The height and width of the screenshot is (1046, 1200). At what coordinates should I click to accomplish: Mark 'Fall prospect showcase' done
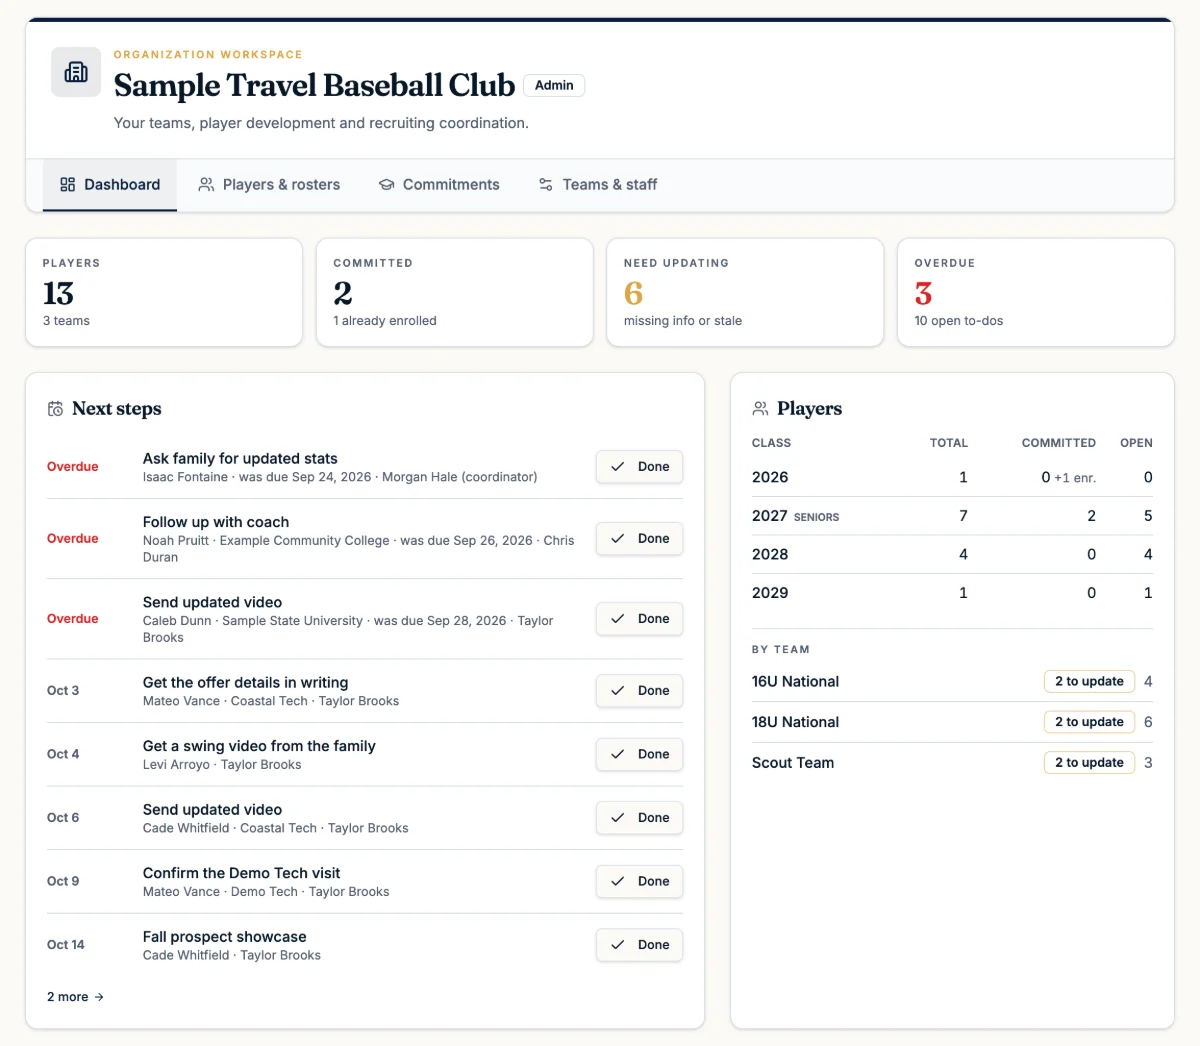pos(640,945)
